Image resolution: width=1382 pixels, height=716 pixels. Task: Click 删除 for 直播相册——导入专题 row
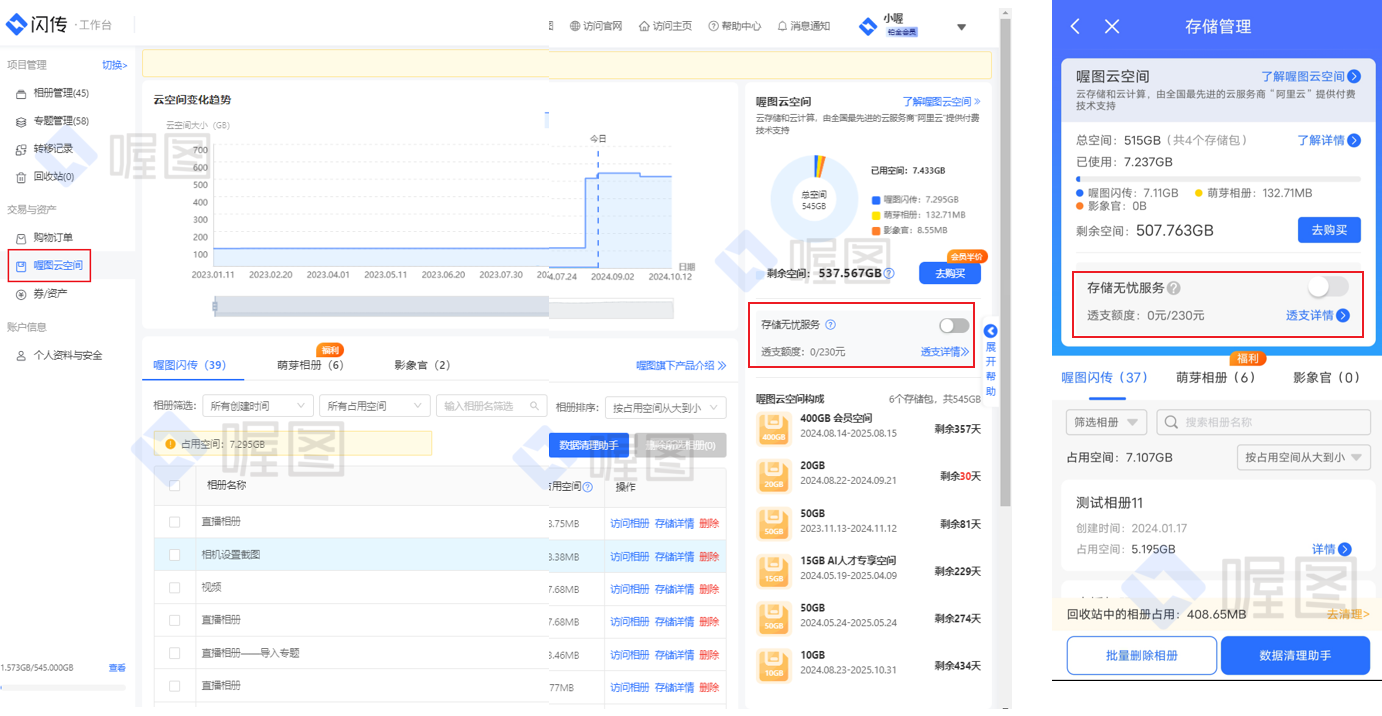point(709,655)
